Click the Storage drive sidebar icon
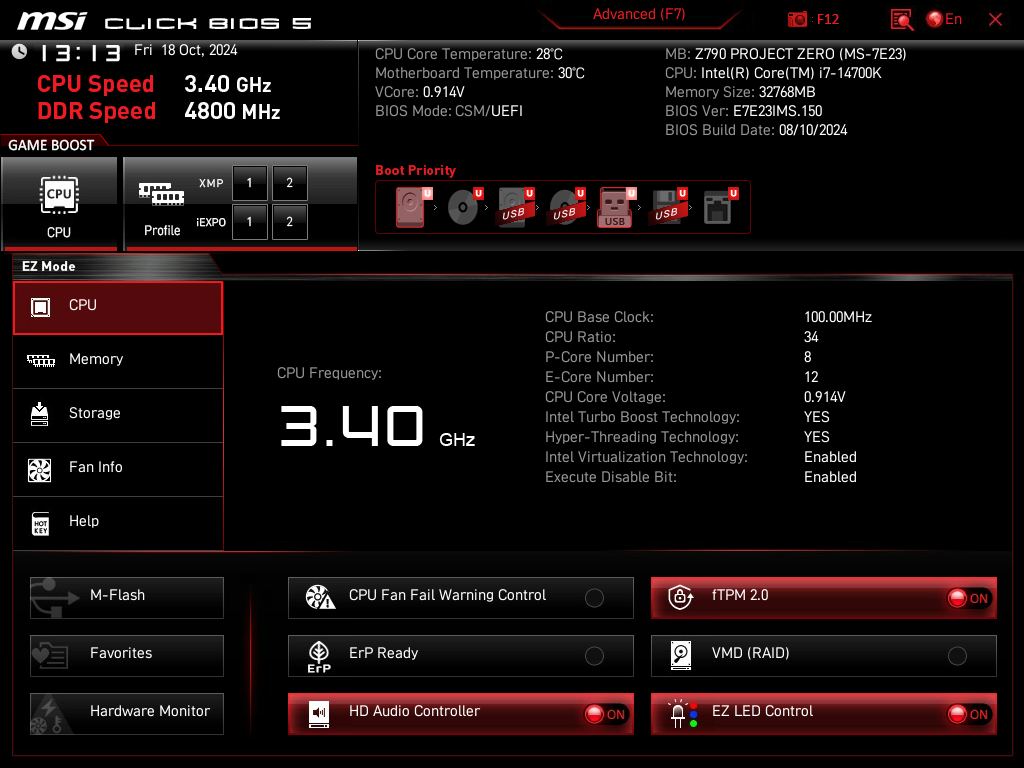 (x=40, y=414)
